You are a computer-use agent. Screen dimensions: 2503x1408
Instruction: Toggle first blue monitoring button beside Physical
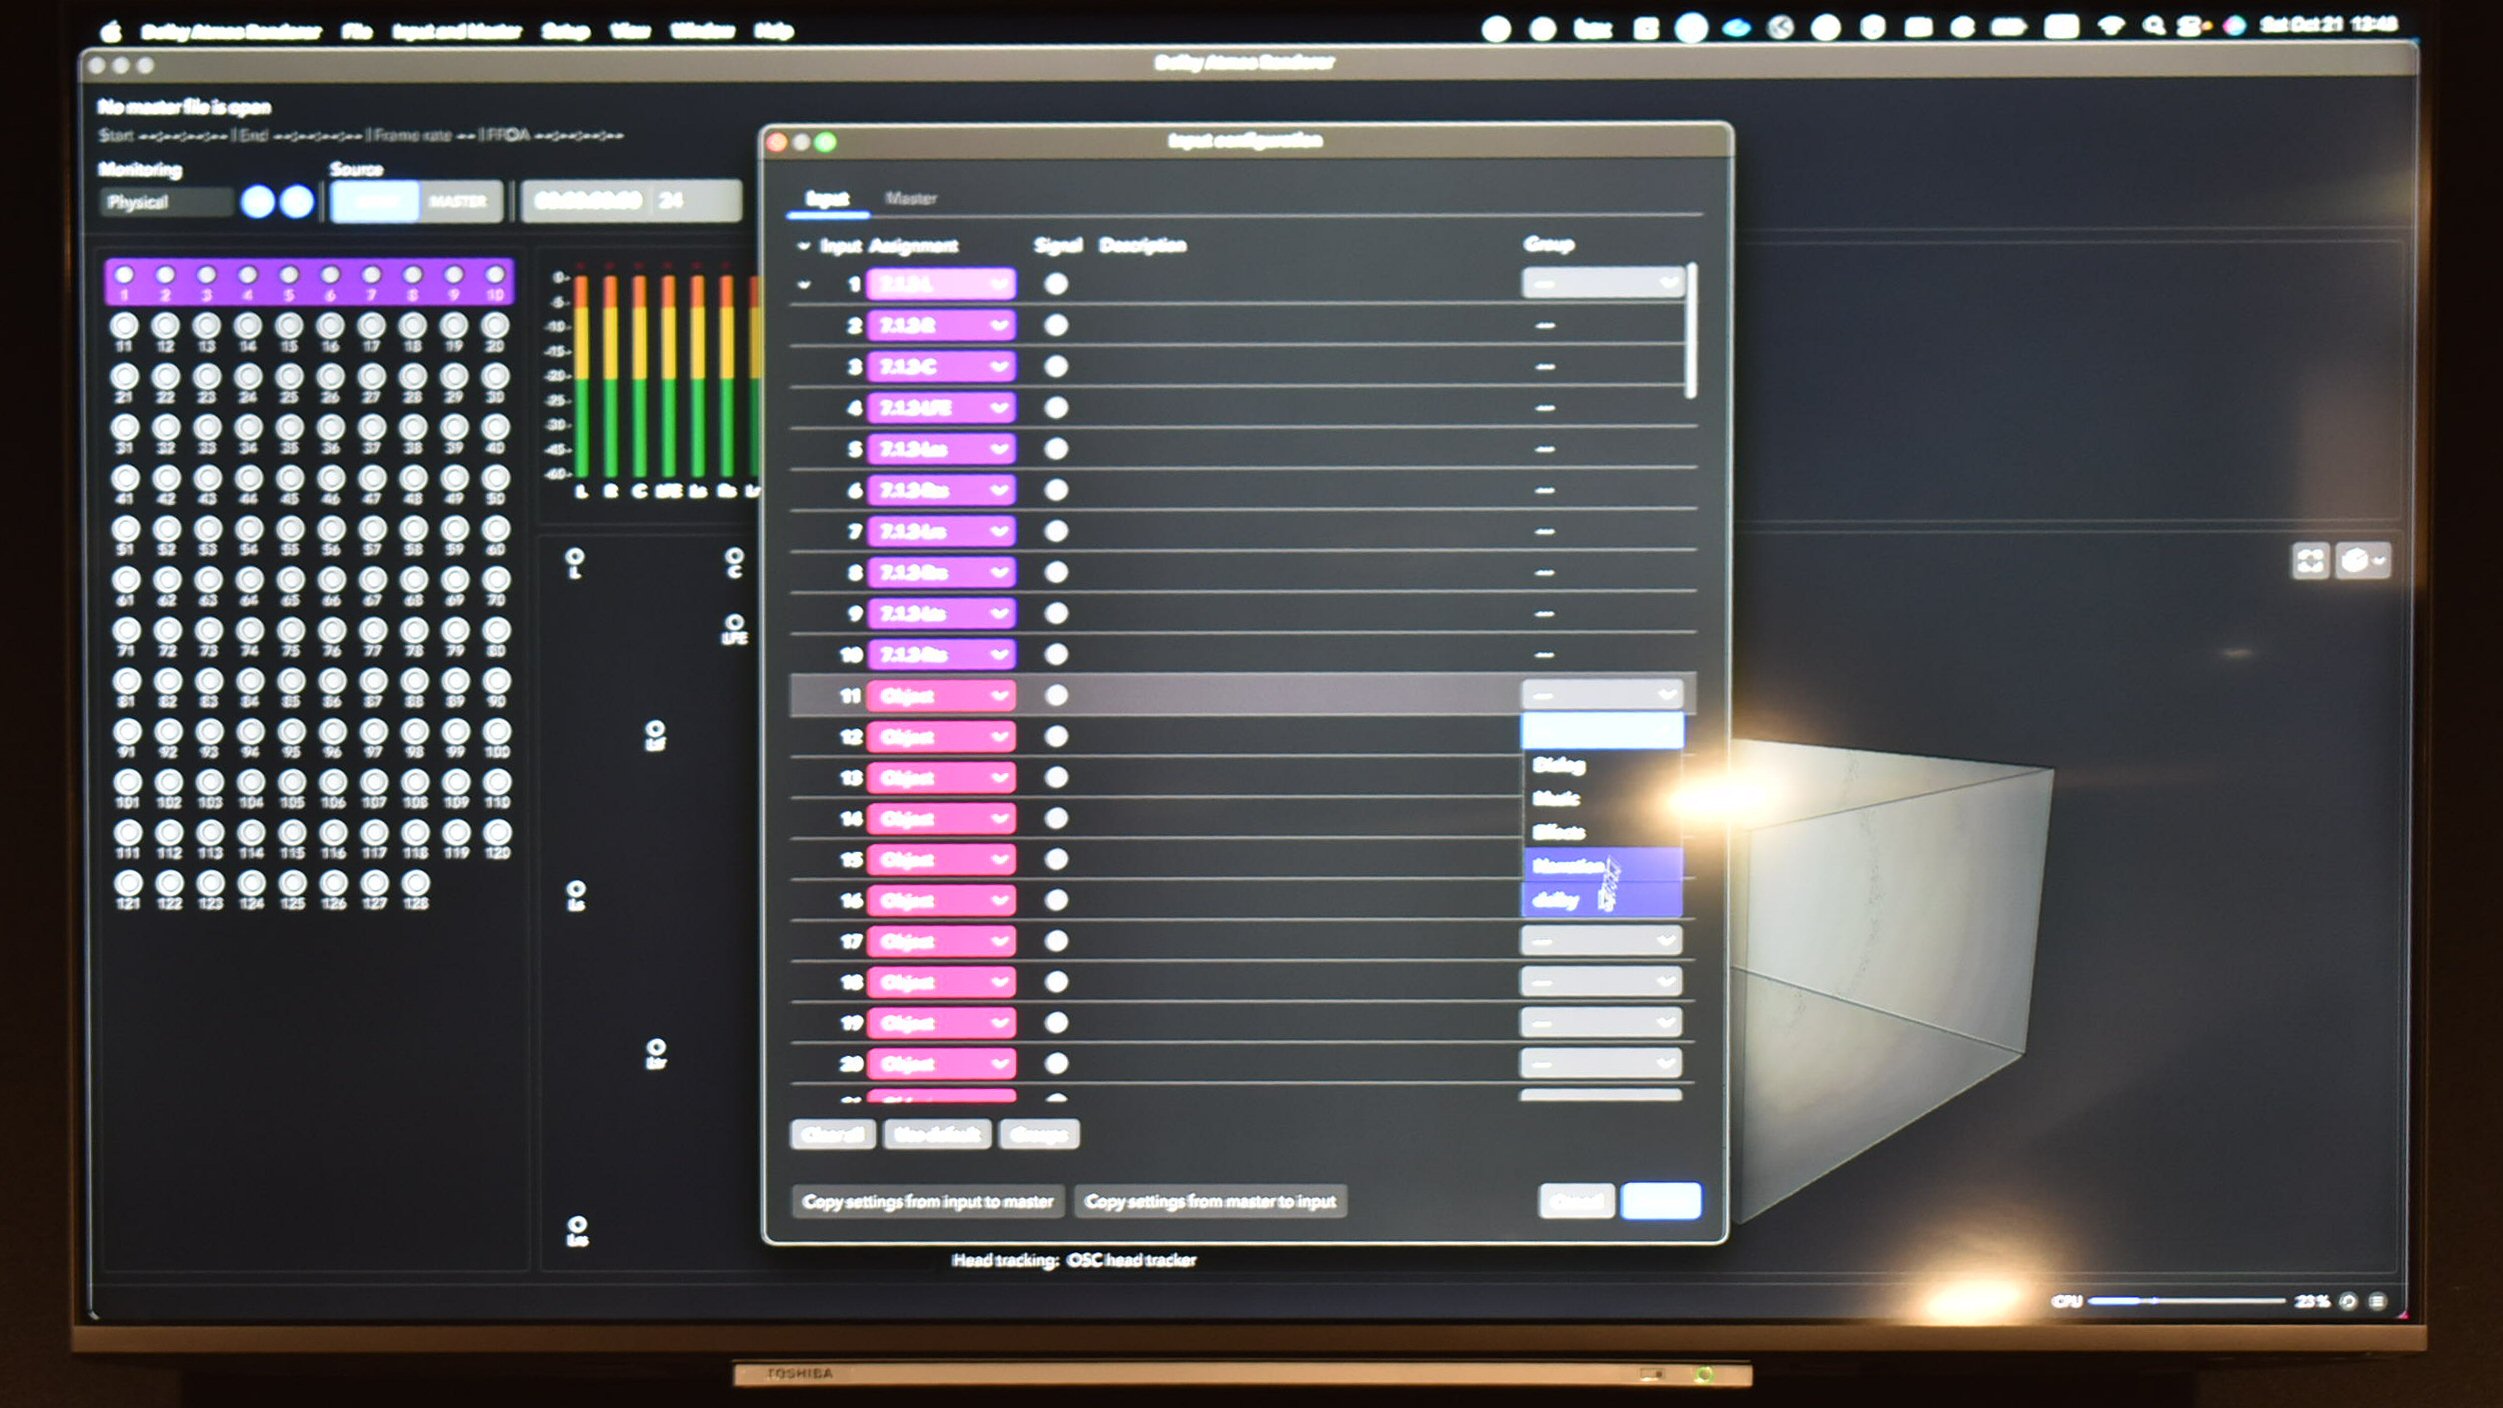(258, 202)
